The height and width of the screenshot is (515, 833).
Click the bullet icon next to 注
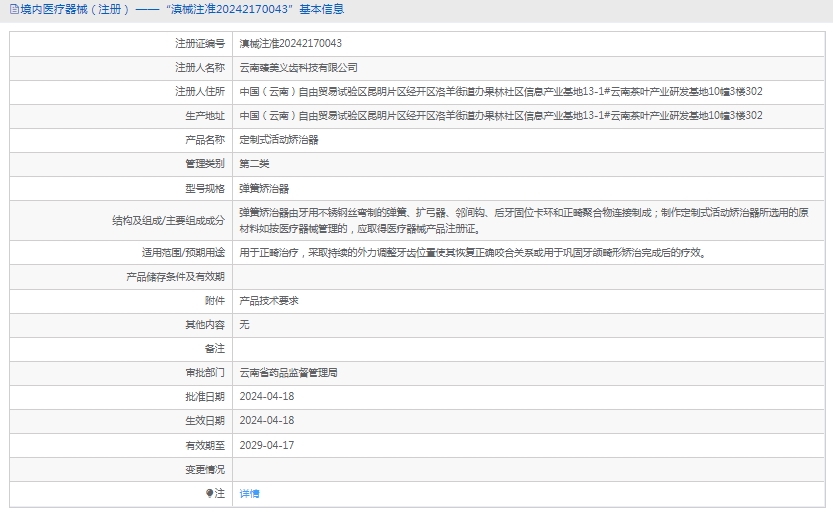pyautogui.click(x=209, y=493)
